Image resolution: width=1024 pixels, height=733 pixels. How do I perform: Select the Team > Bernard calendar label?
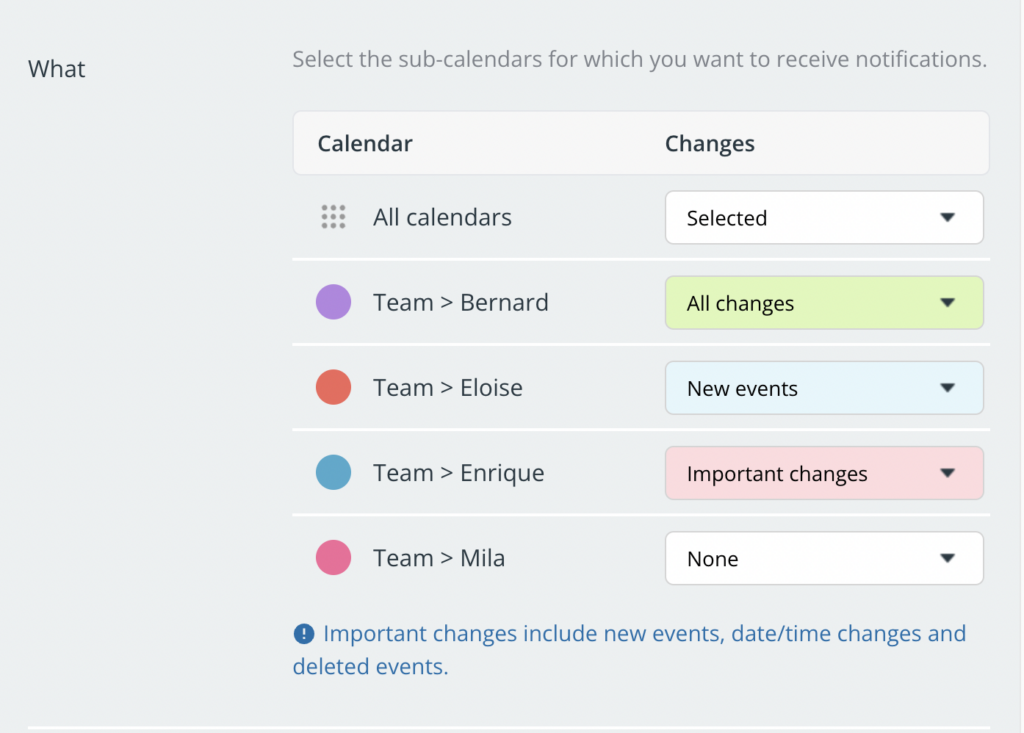pyautogui.click(x=460, y=302)
